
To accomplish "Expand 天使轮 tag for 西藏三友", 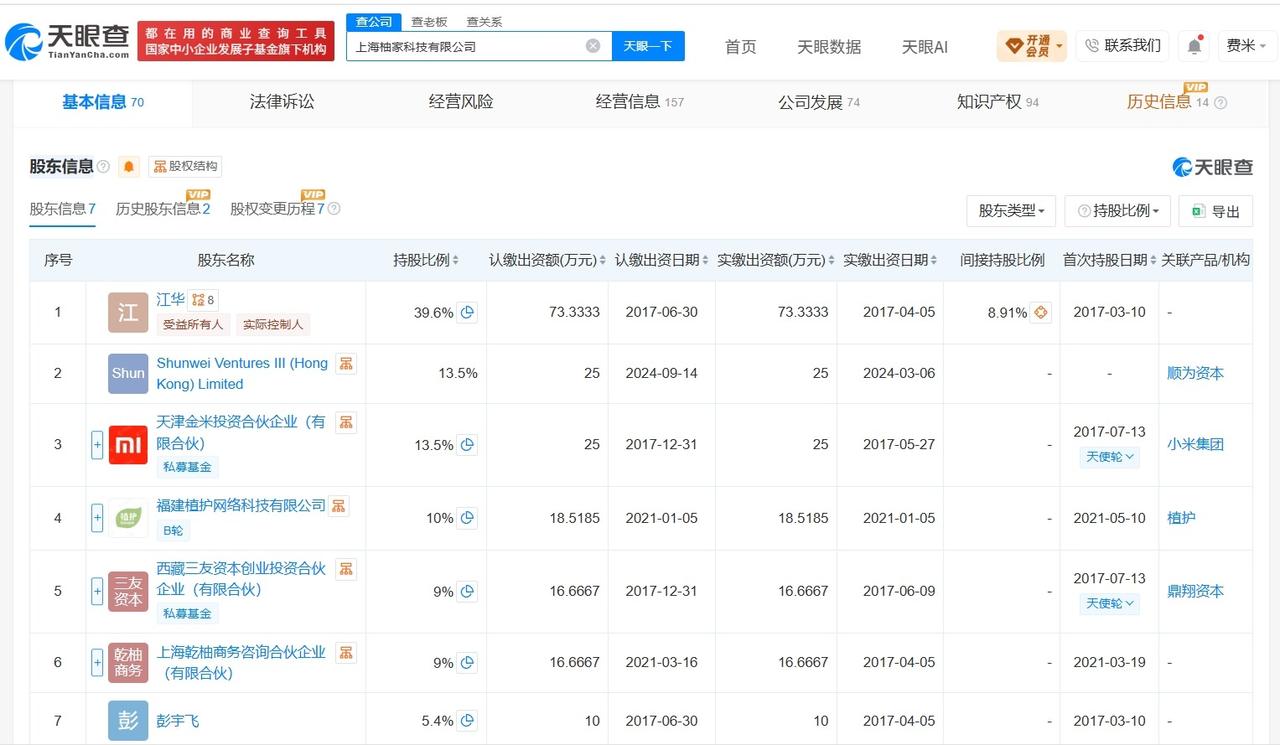I will (1109, 603).
